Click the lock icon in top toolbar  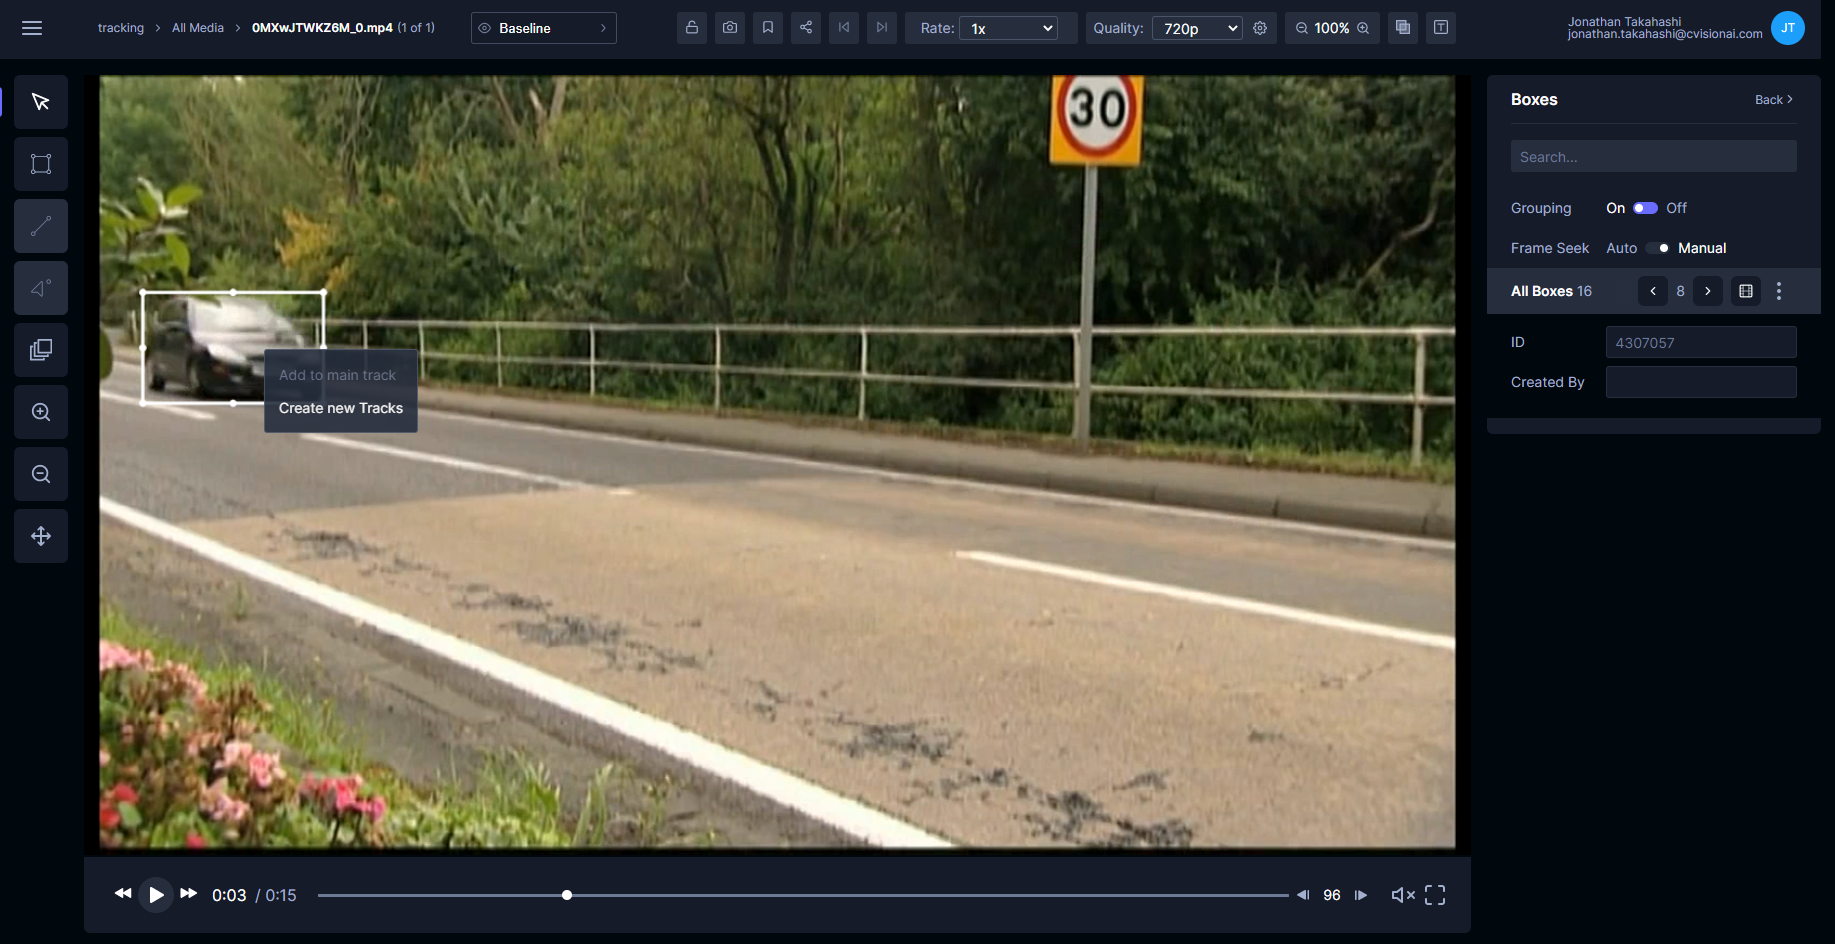(x=692, y=28)
